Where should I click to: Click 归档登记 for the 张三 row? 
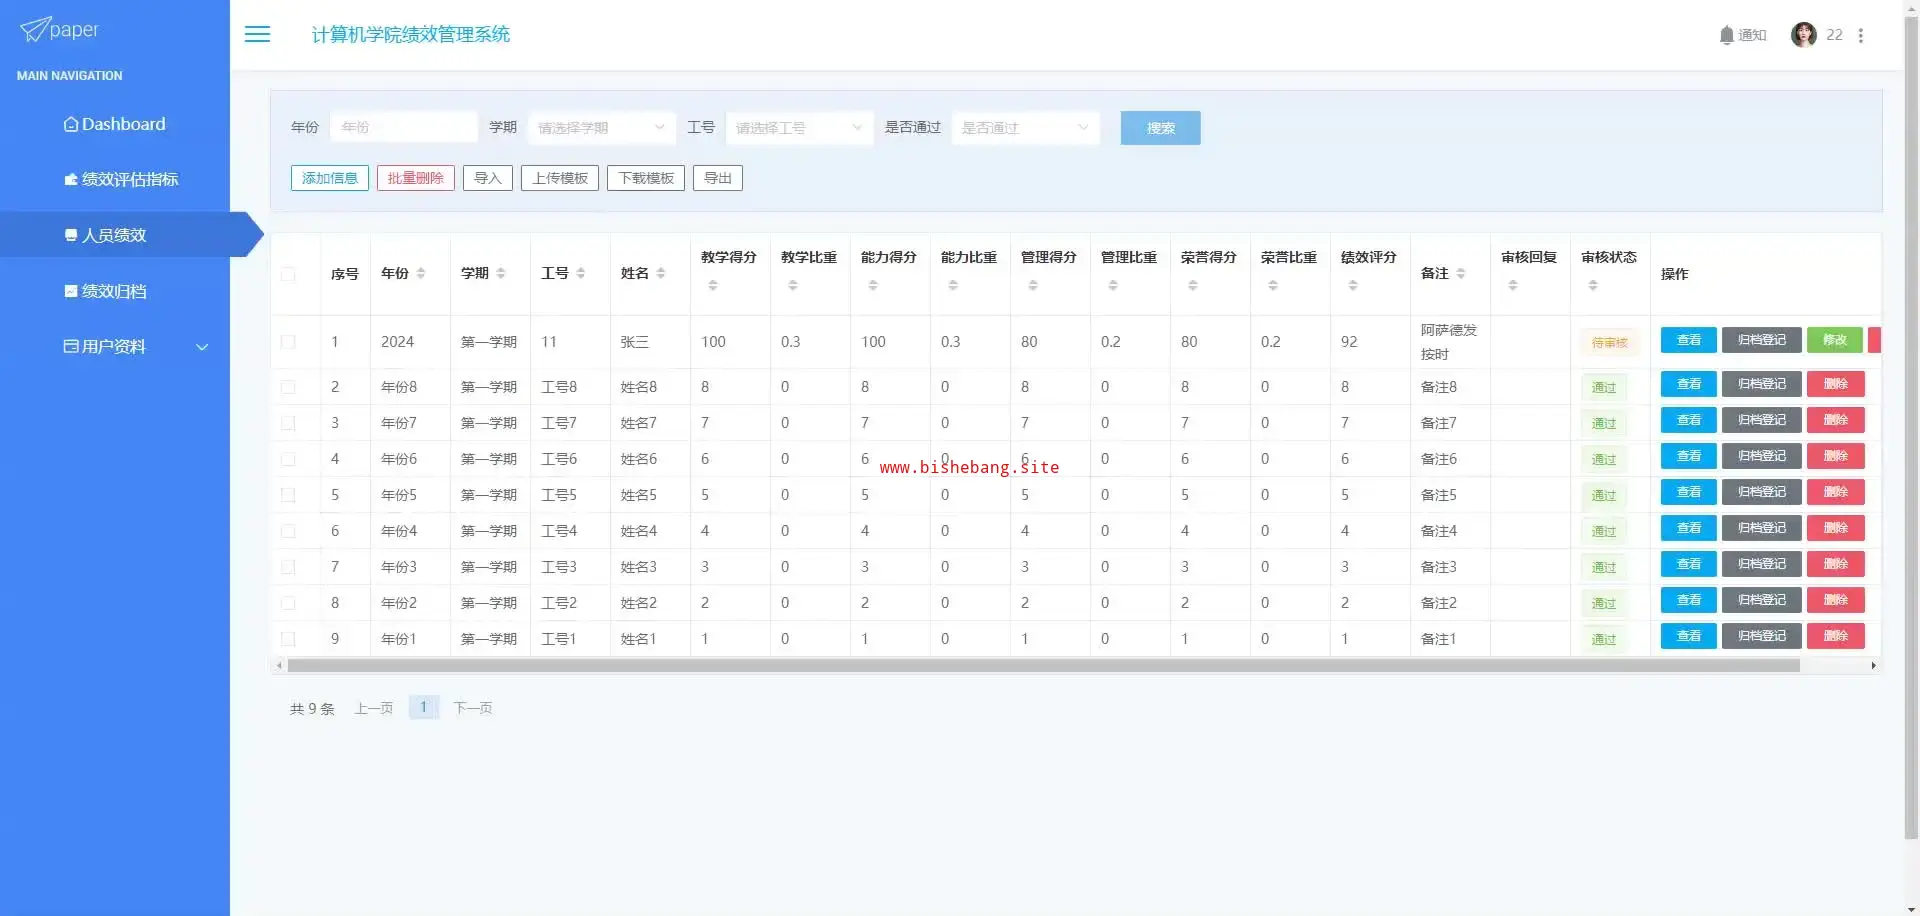point(1762,340)
